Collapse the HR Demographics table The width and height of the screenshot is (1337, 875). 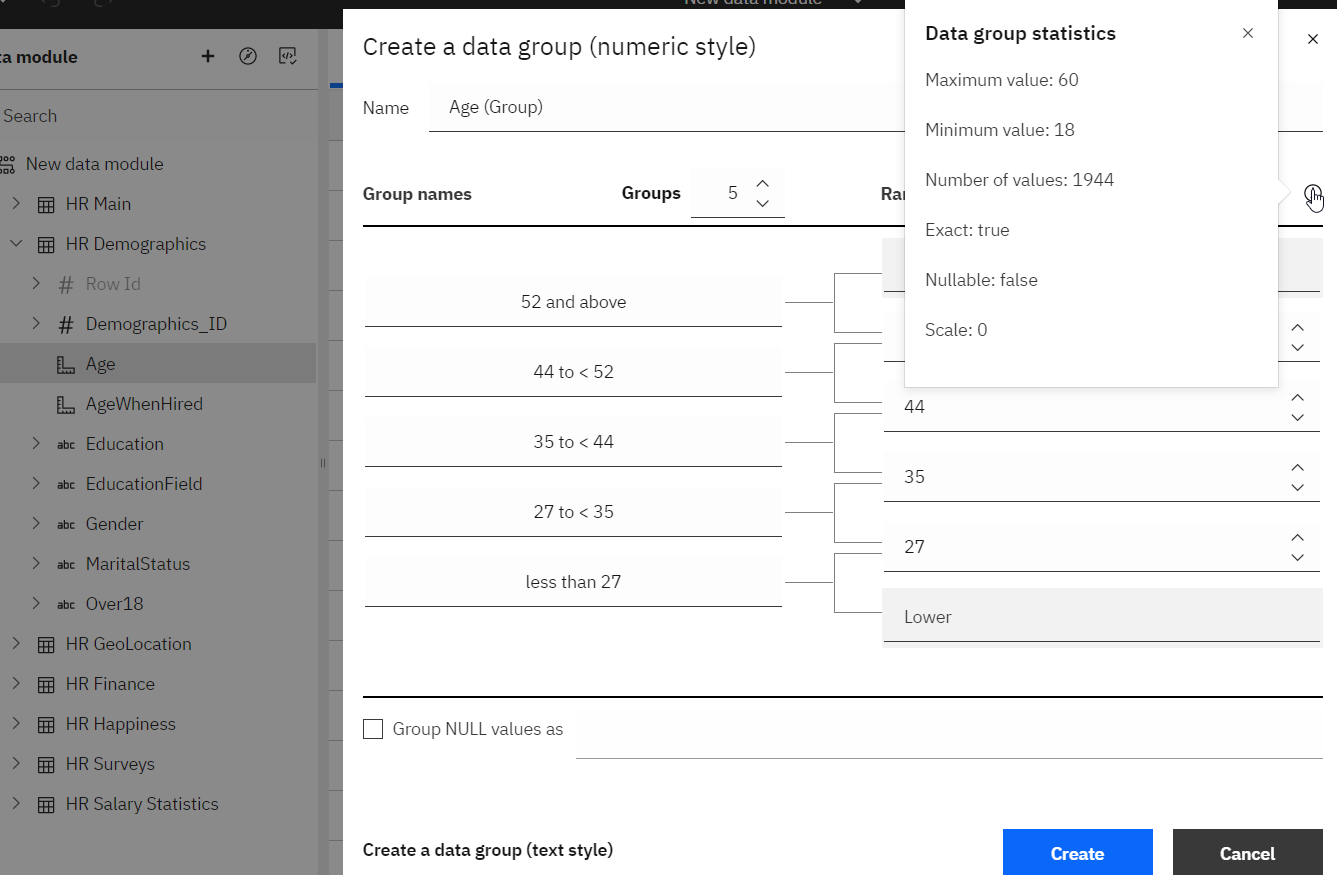coord(16,244)
